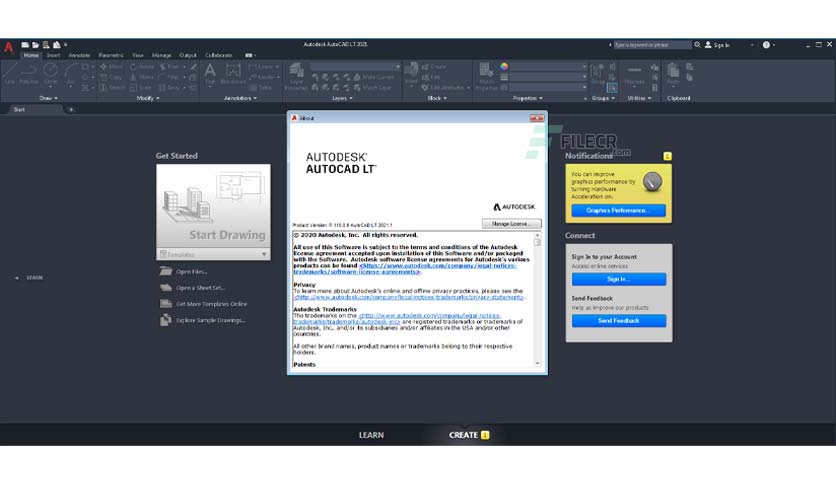Image resolution: width=836 pixels, height=484 pixels.
Task: Close the About dialog
Action: (537, 118)
